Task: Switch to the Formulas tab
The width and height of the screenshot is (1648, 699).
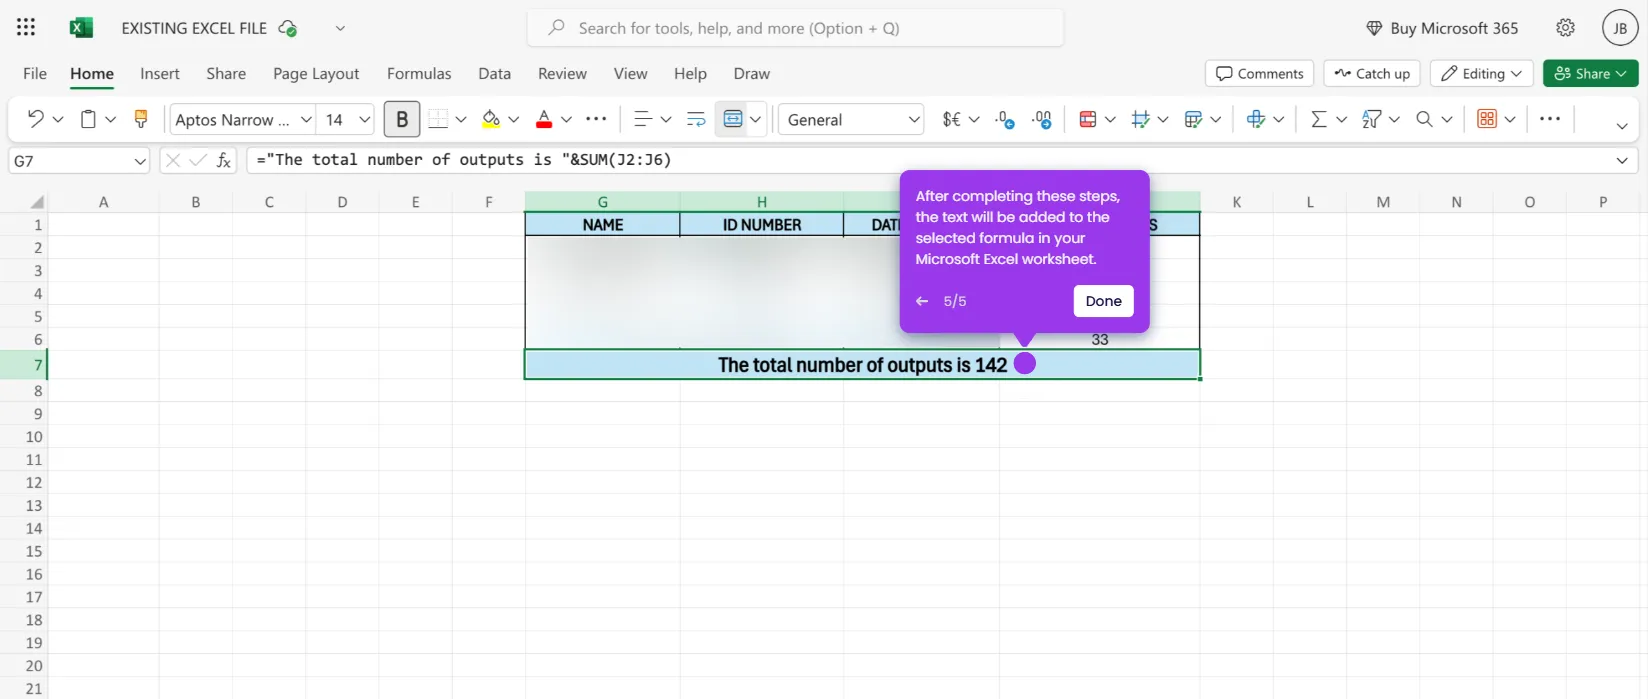Action: pos(419,73)
